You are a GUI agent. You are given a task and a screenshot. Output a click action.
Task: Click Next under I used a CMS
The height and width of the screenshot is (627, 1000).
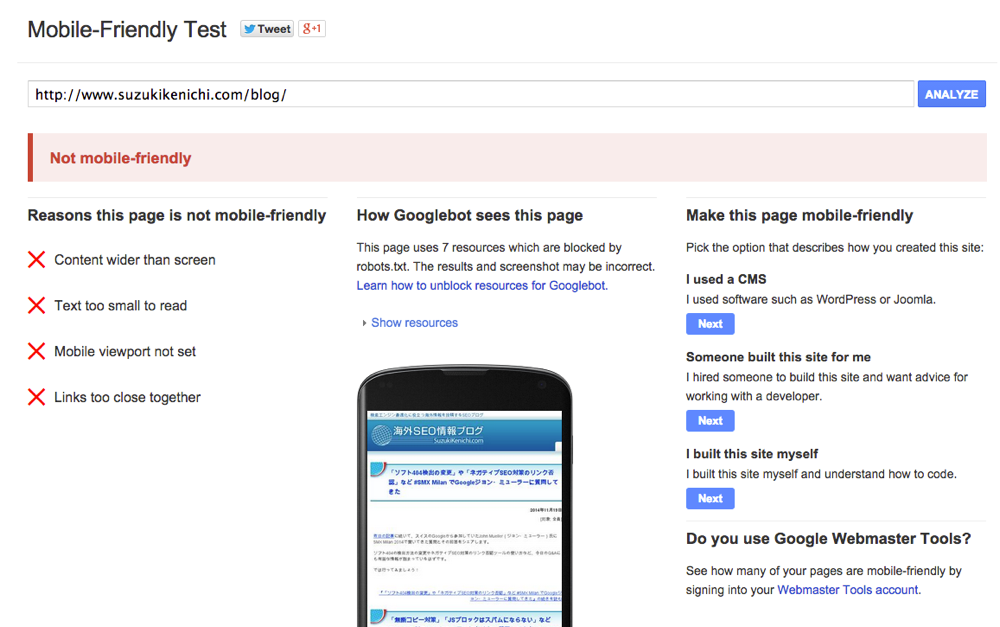(x=710, y=324)
